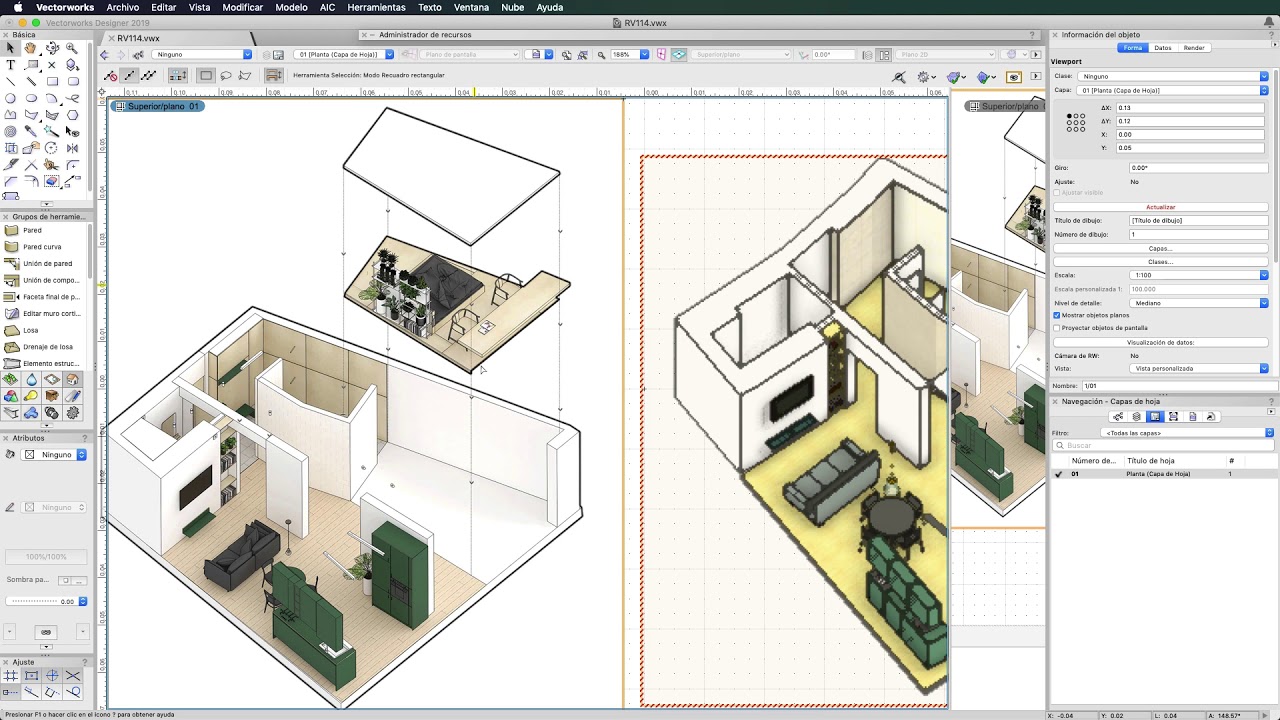
Task: Open the Nivel de detalle dropdown
Action: pos(1200,303)
